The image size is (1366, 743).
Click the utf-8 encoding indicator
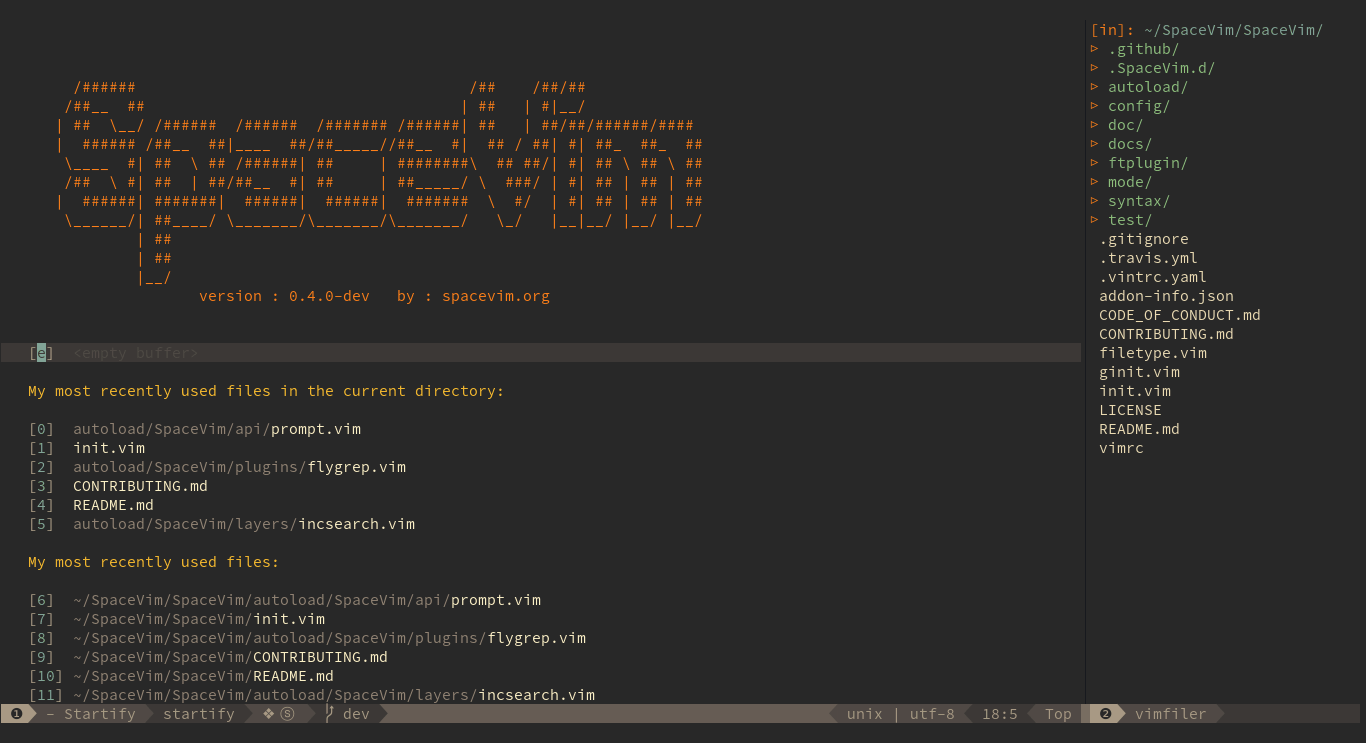(932, 714)
